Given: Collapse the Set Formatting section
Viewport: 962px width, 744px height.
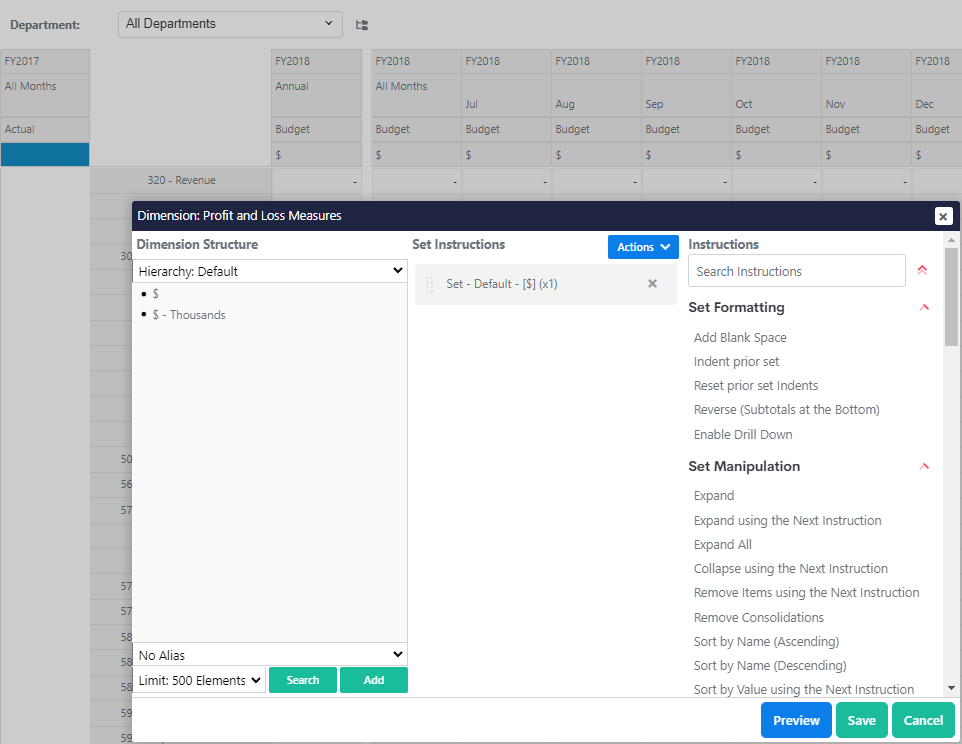Looking at the screenshot, I should pyautogui.click(x=924, y=308).
